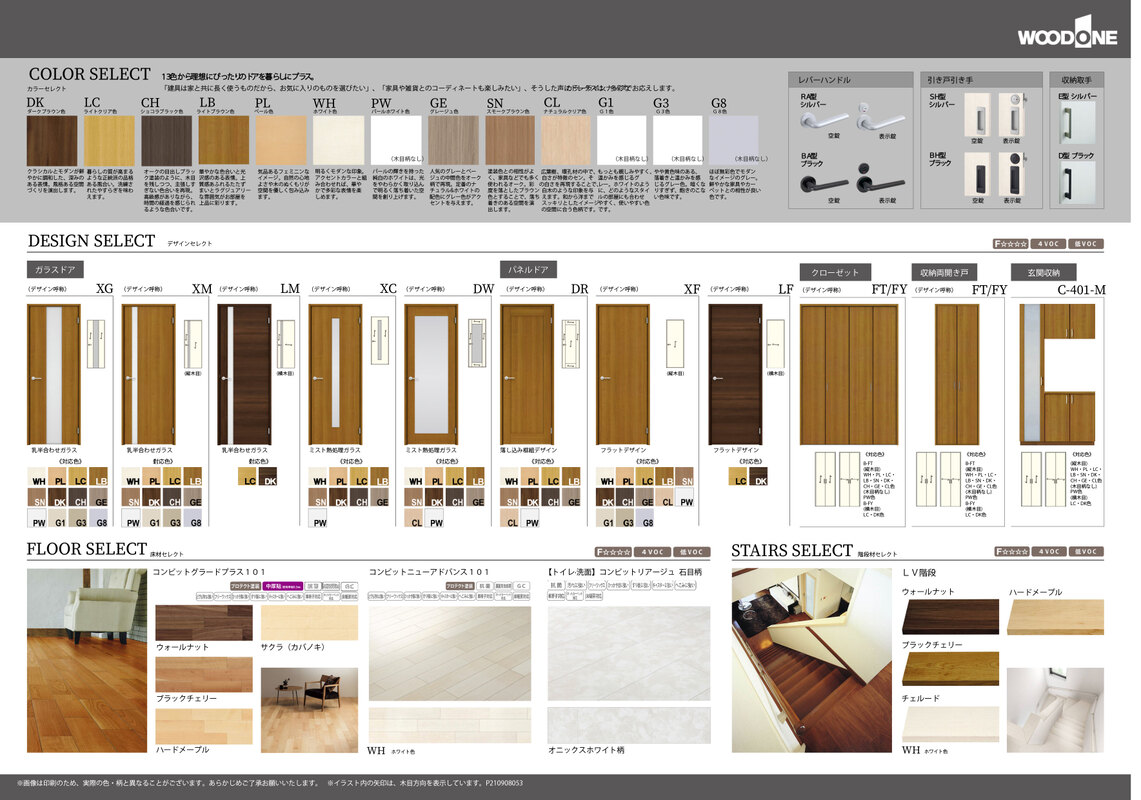Open the パネルドア category tab
Screen dimensions: 1141x800
tap(528, 269)
